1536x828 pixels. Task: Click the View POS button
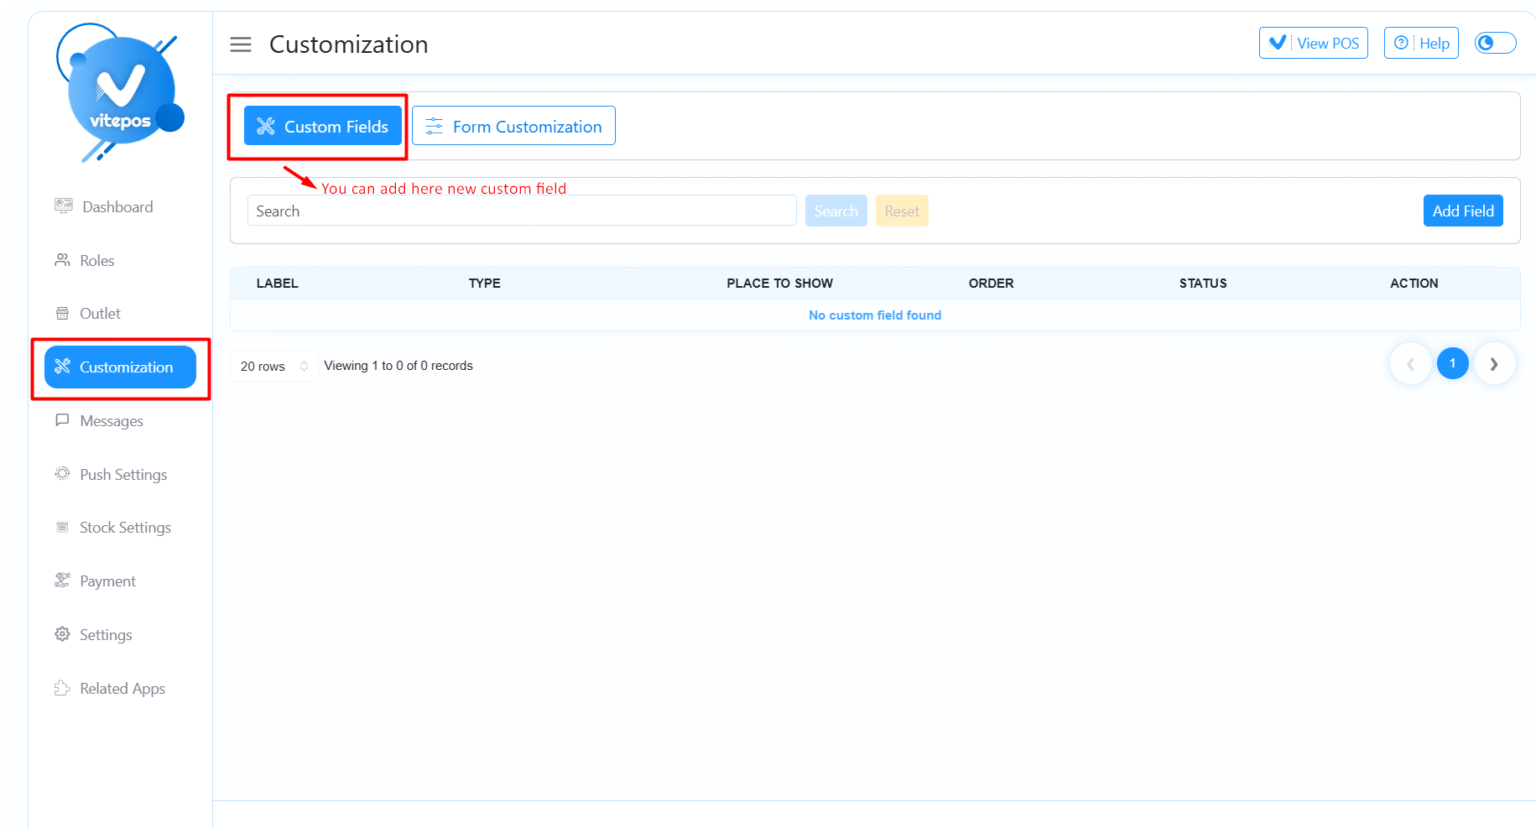pyautogui.click(x=1313, y=43)
